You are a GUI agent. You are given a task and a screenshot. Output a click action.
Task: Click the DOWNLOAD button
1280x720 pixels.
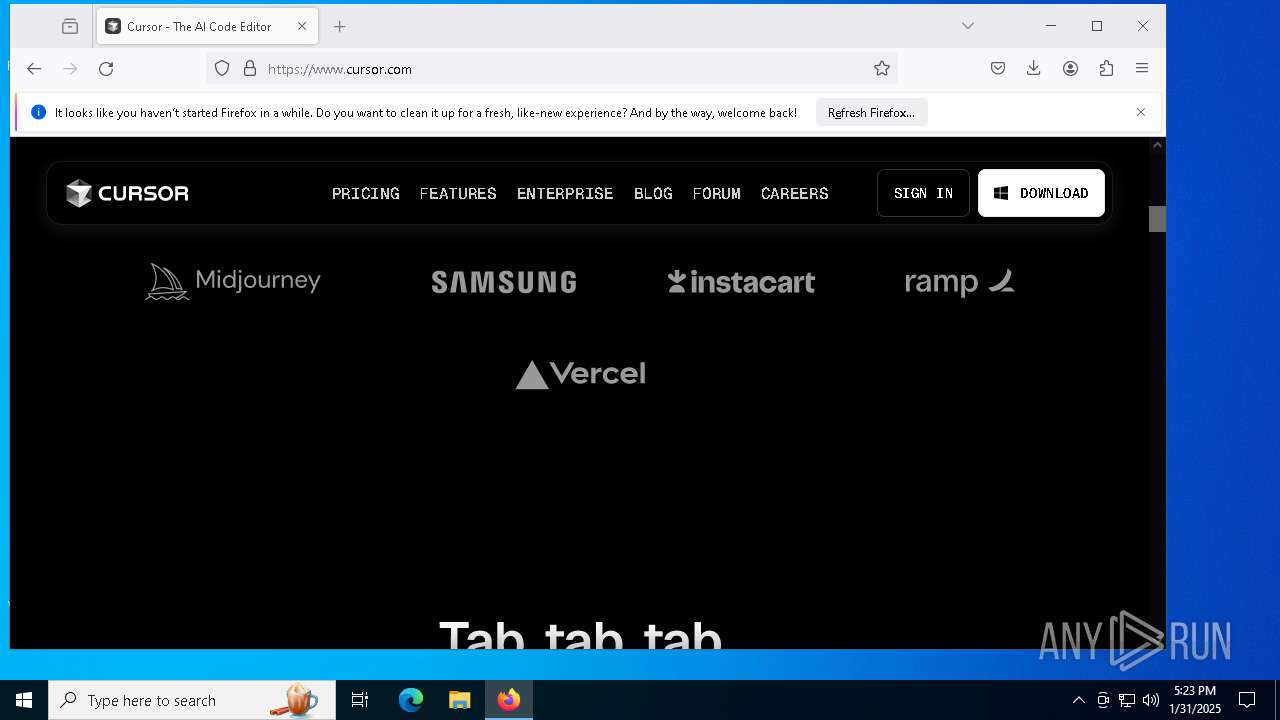[1041, 193]
